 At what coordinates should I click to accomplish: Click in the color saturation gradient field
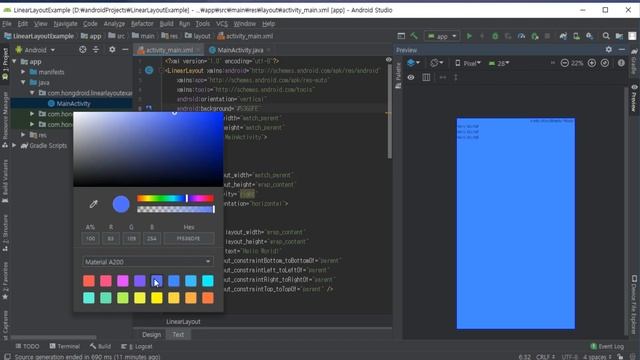pyautogui.click(x=148, y=149)
